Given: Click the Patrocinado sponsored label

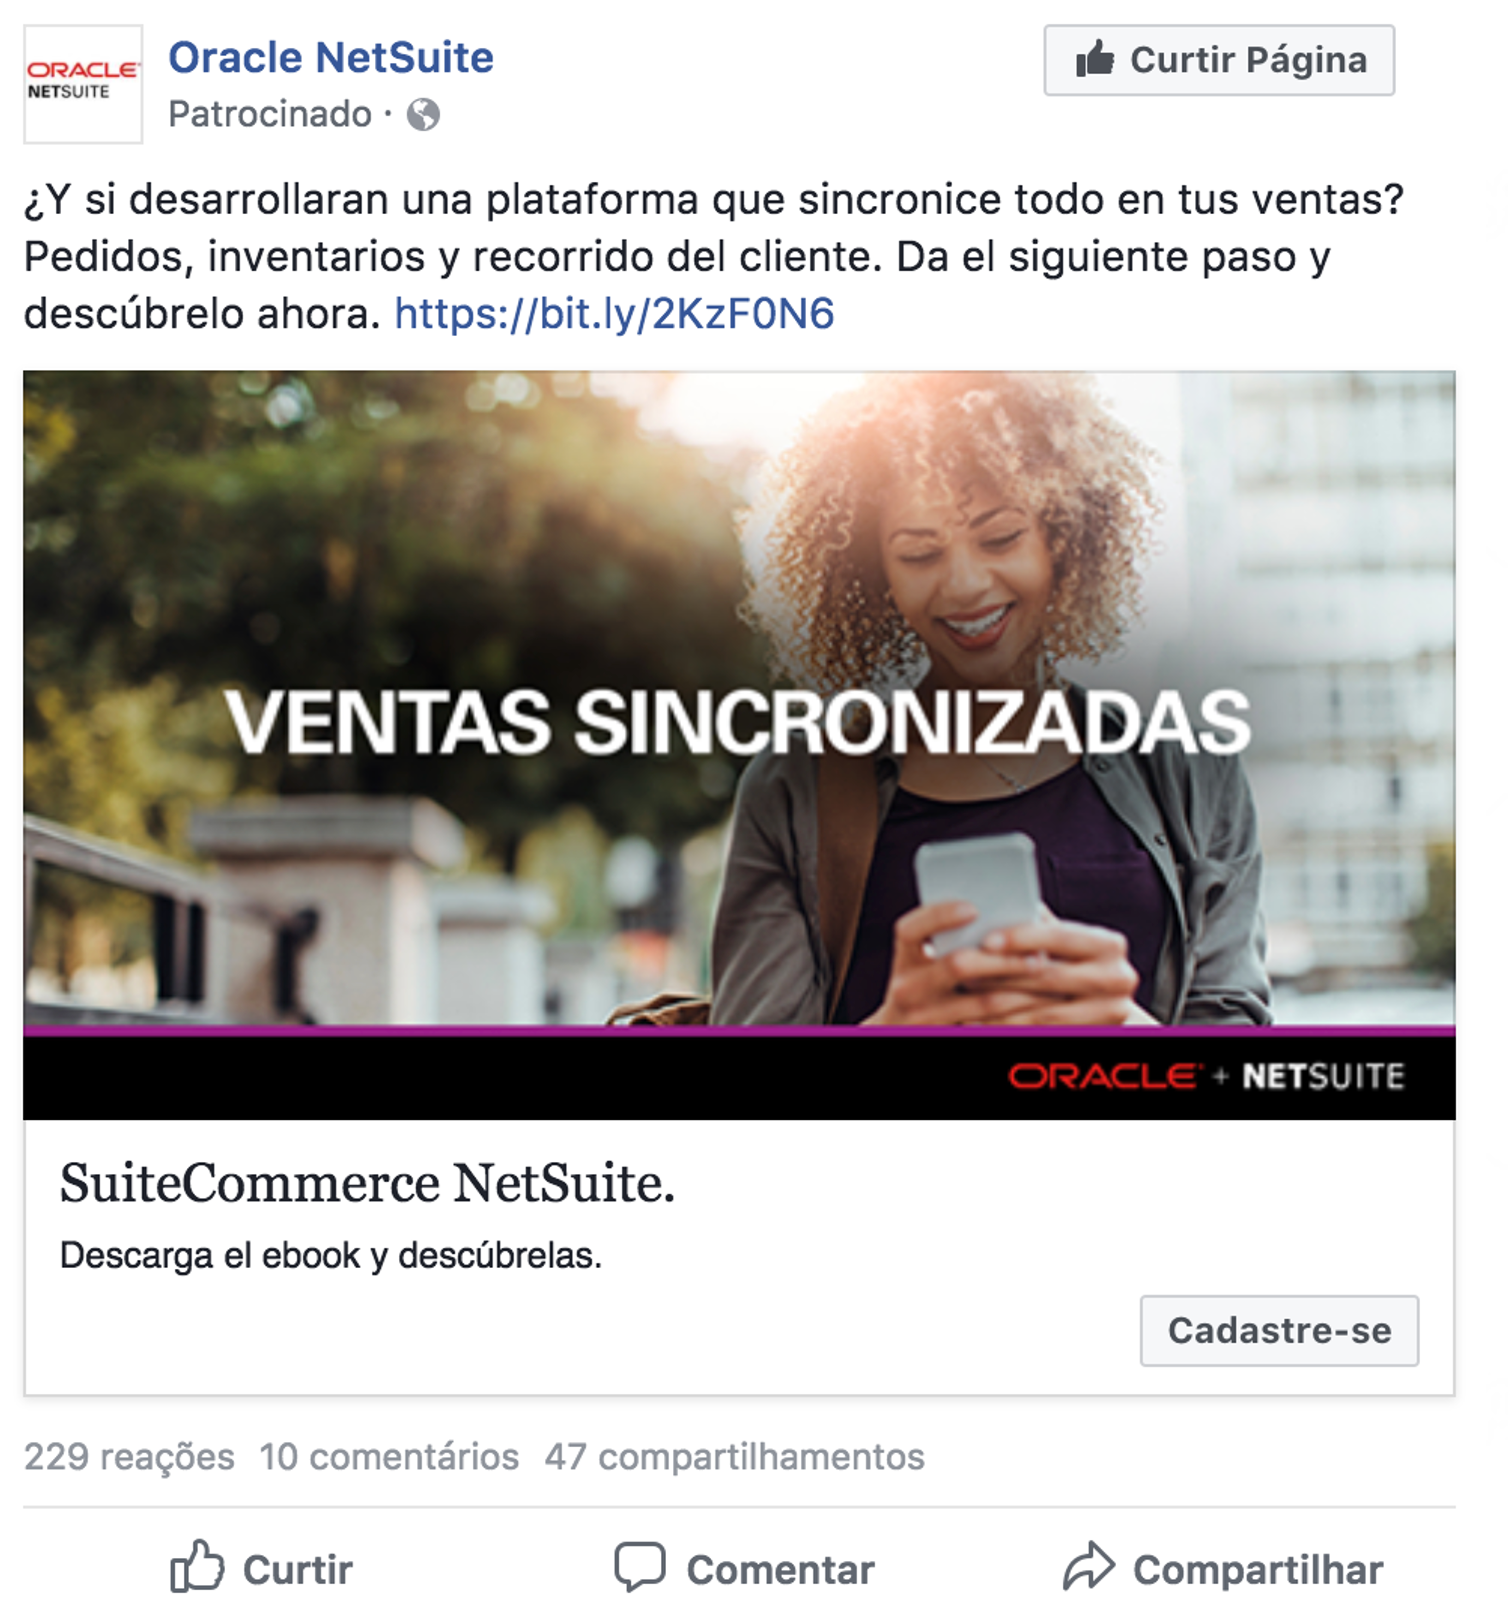Looking at the screenshot, I should tap(270, 115).
